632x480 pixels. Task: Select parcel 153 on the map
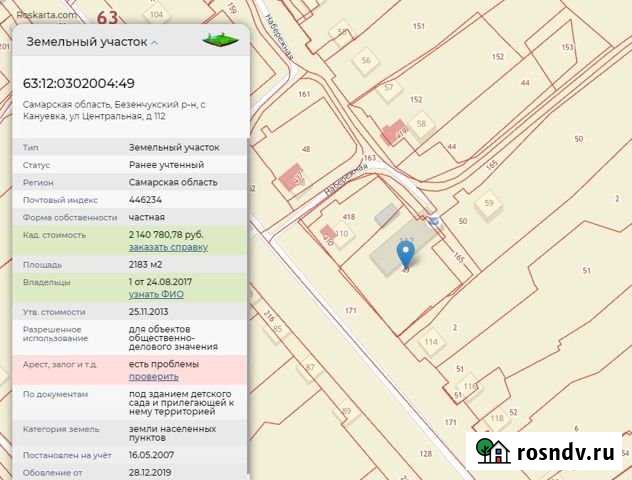pos(567,47)
